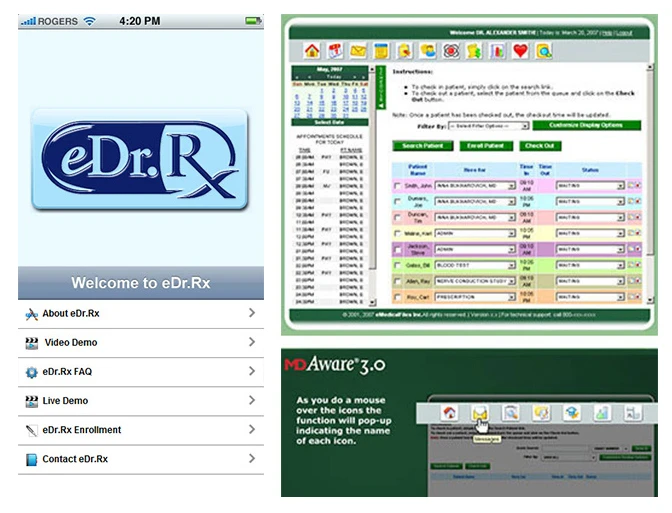This screenshot has height=513, width=672.
Task: Click yellow chat icon in MDAware toolbar
Action: (x=541, y=413)
